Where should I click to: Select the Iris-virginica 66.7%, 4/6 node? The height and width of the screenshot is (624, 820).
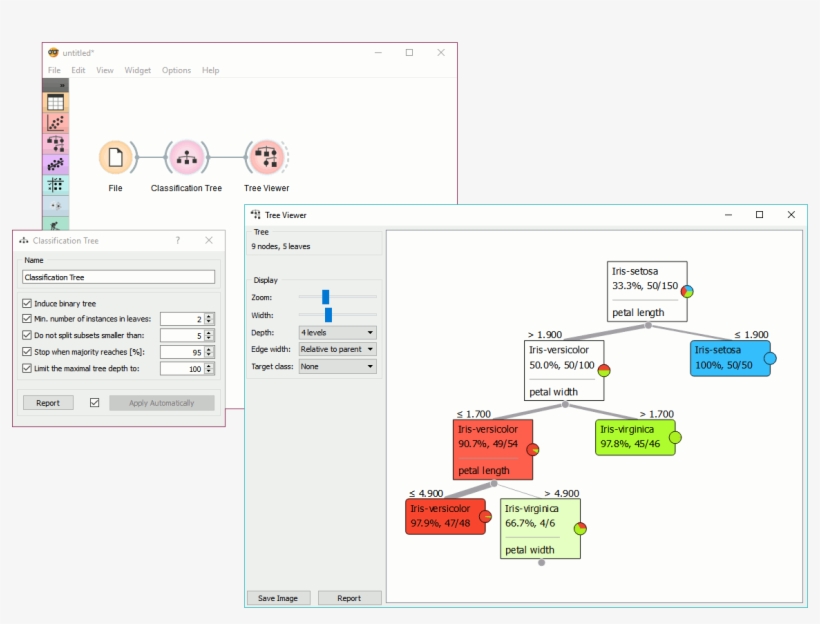tap(540, 529)
